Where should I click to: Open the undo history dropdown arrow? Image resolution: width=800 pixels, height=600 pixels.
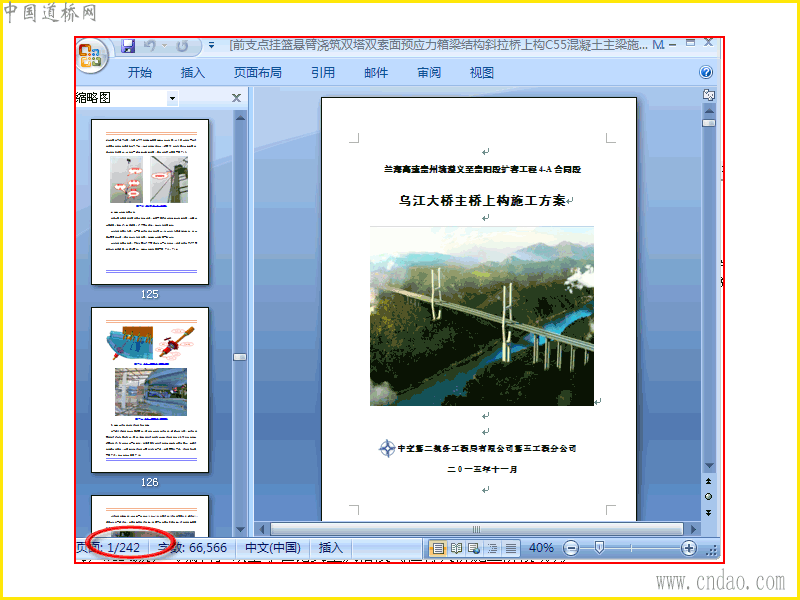click(x=164, y=46)
